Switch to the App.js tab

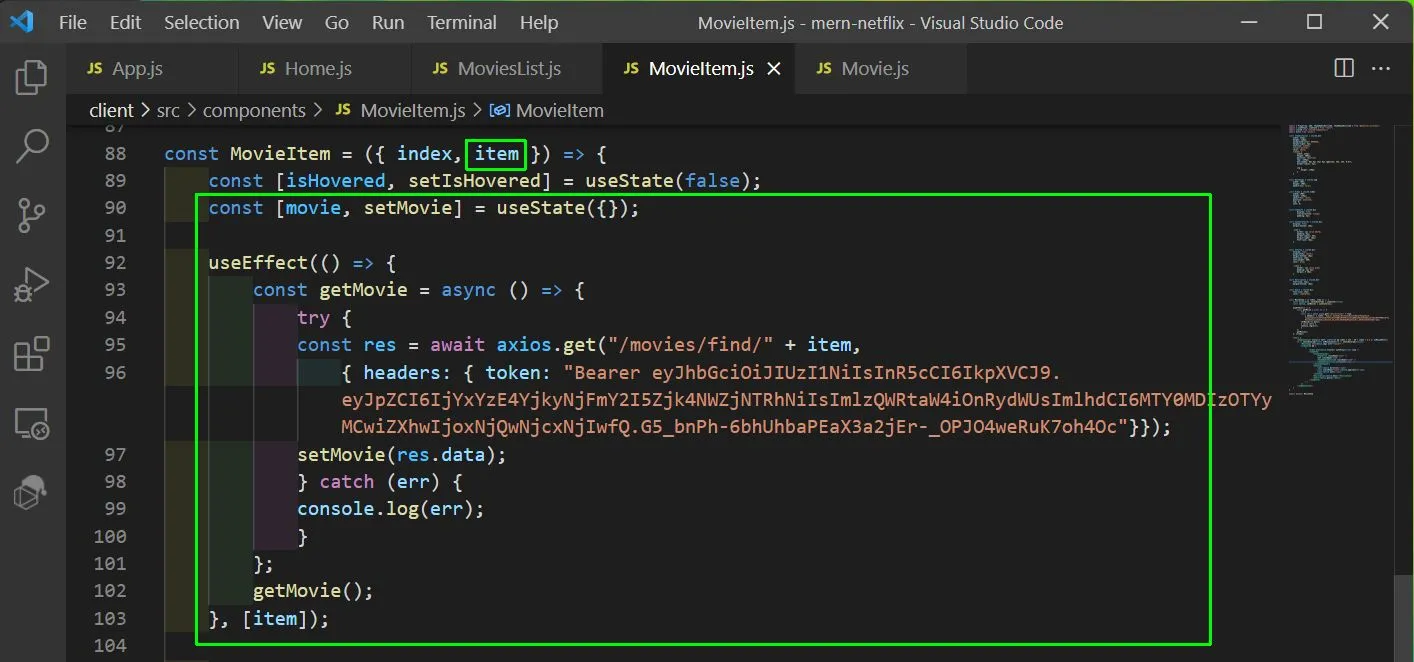coord(152,69)
